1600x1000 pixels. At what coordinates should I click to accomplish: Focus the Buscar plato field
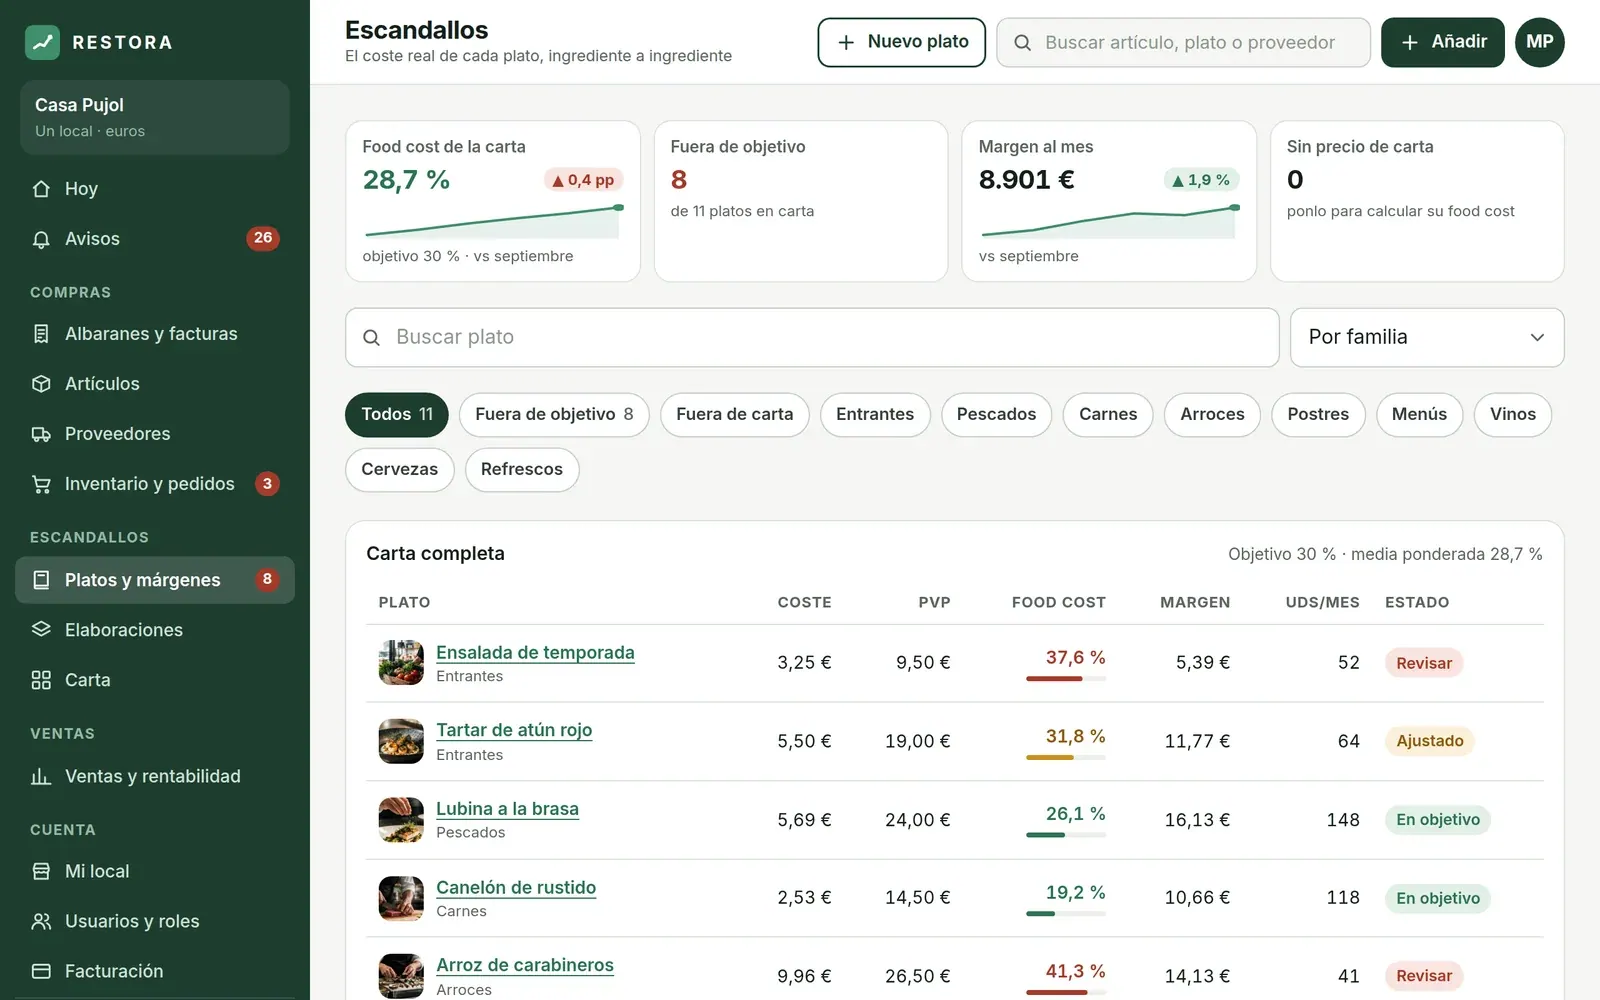[x=812, y=337]
